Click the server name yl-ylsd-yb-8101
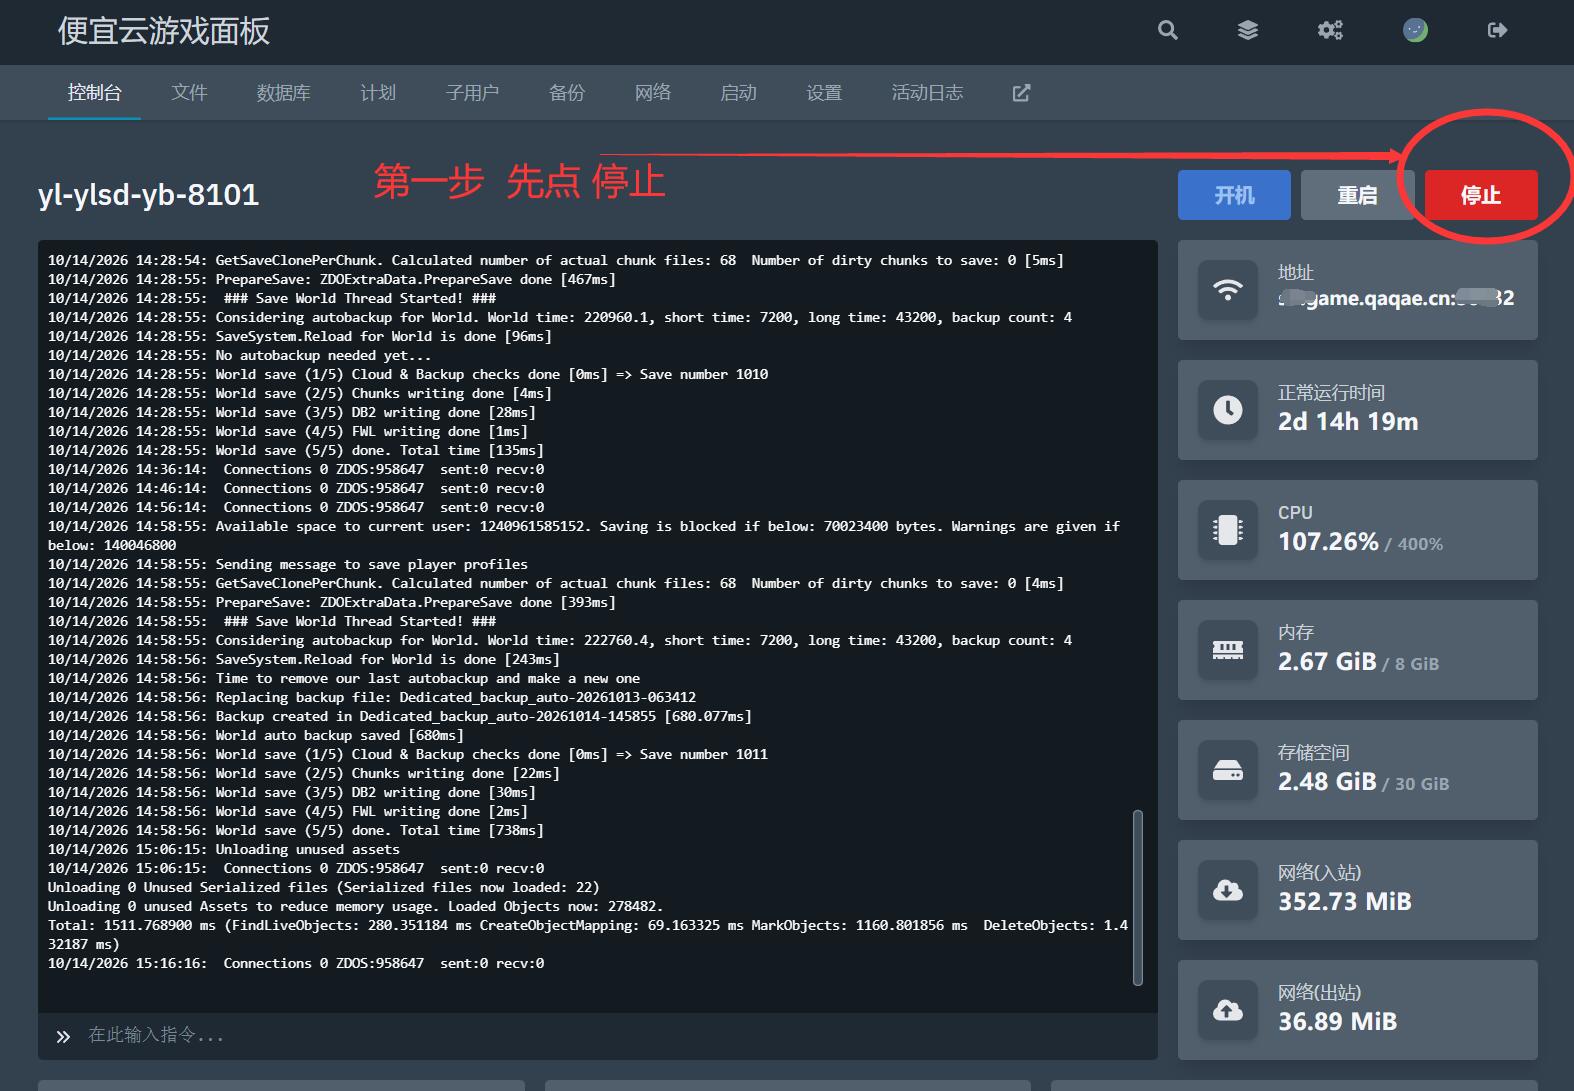The width and height of the screenshot is (1574, 1091). (x=148, y=194)
